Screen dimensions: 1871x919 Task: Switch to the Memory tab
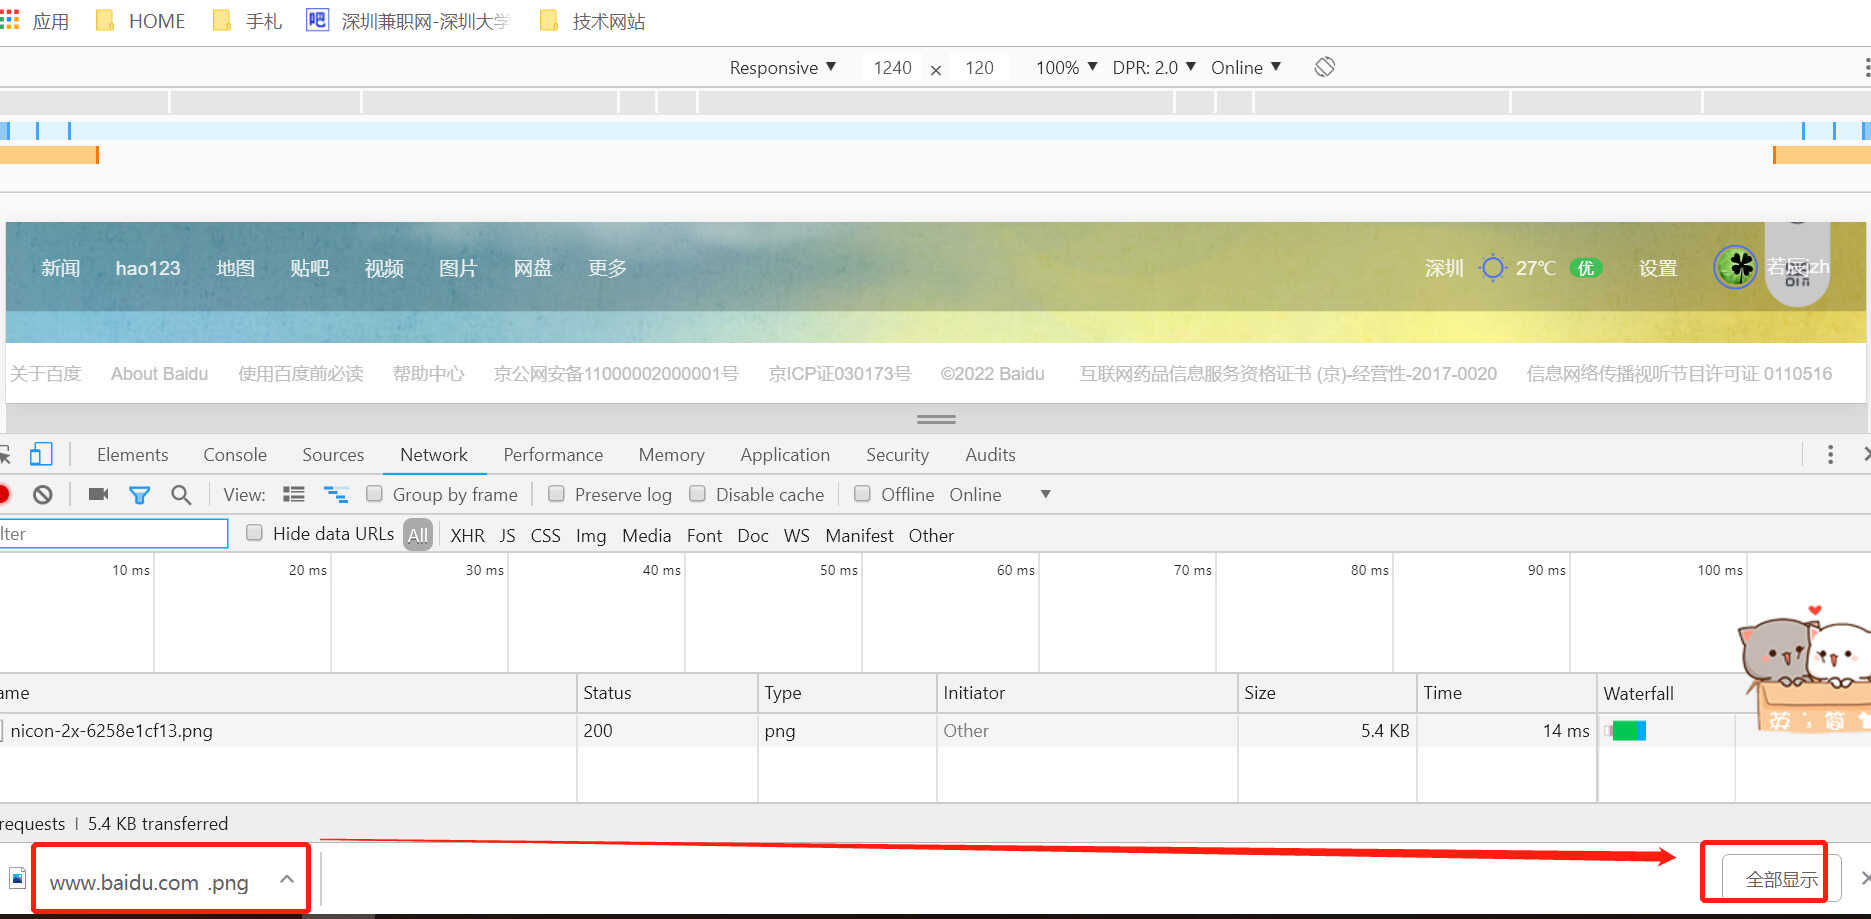point(671,455)
